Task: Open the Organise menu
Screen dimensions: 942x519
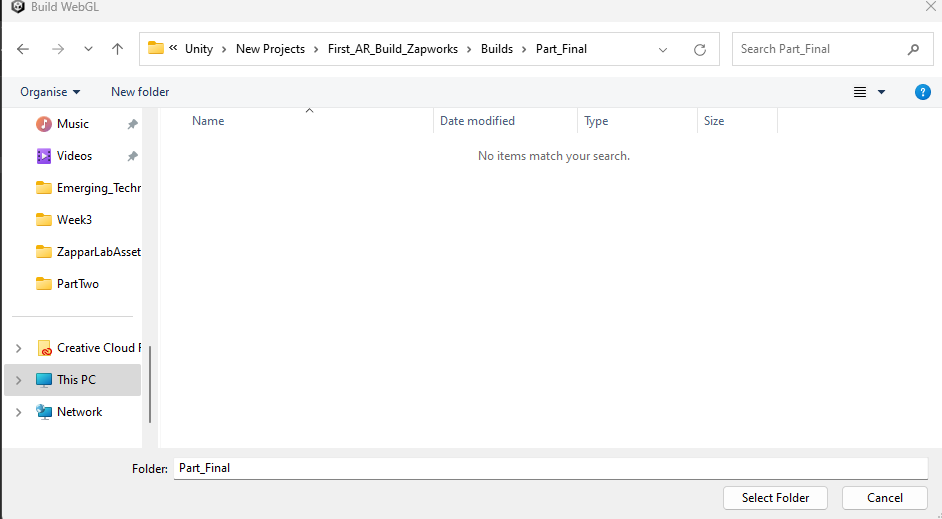Action: [50, 92]
